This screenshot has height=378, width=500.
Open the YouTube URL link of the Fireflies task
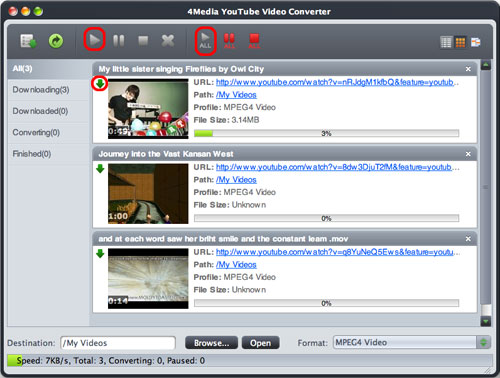click(x=337, y=82)
